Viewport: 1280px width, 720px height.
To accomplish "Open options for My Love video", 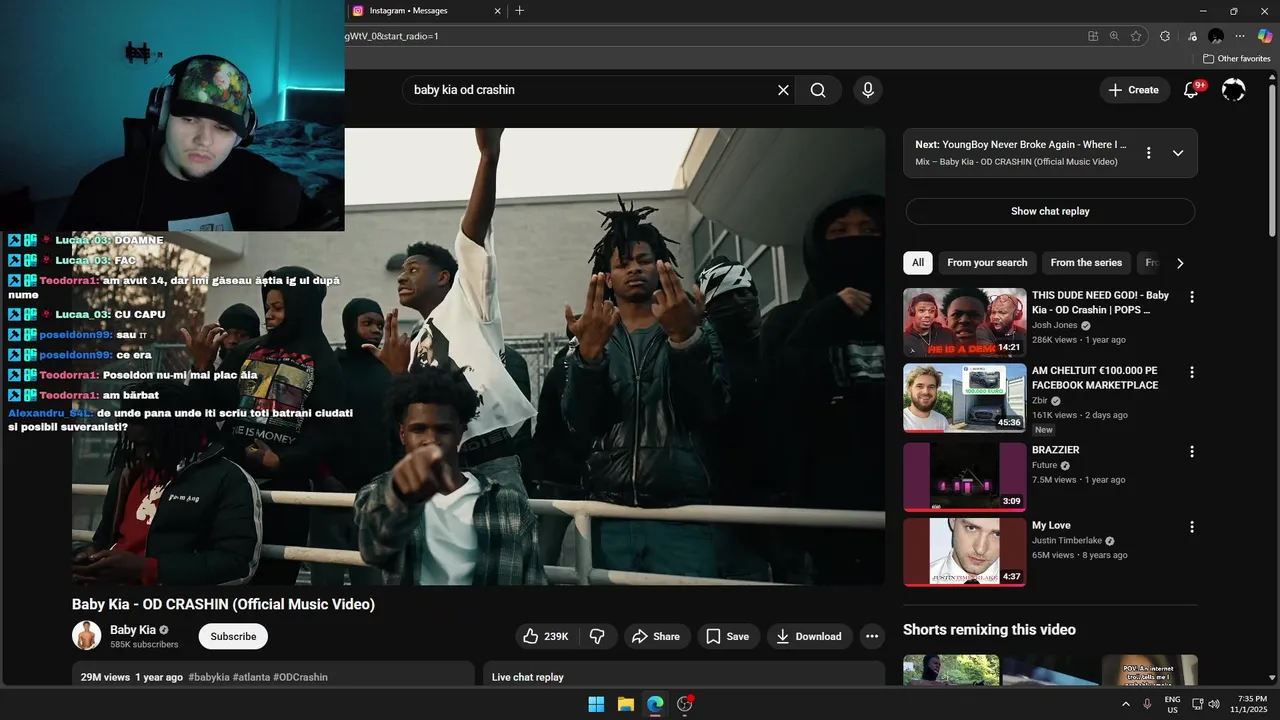I will 1191,527.
